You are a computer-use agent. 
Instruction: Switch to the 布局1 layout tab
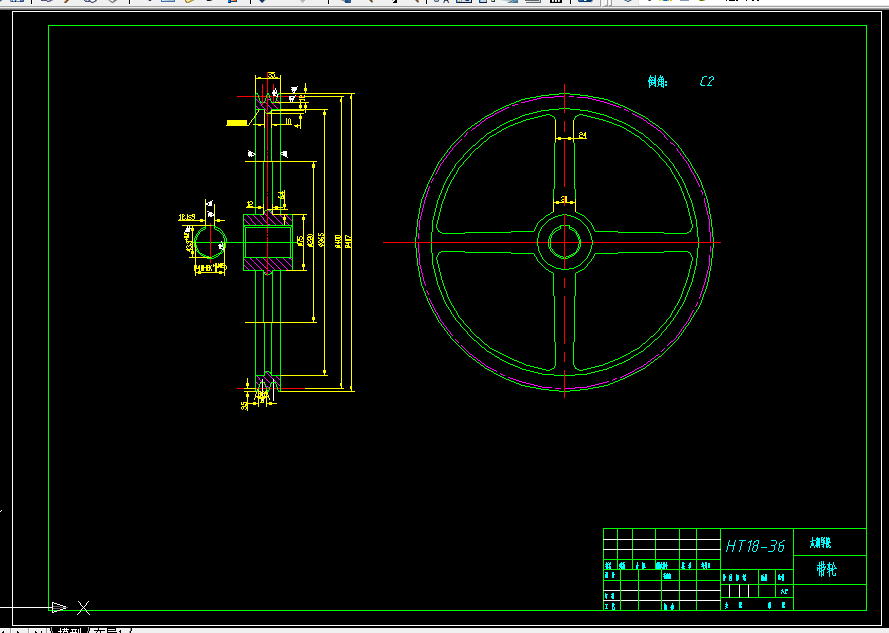pos(110,630)
